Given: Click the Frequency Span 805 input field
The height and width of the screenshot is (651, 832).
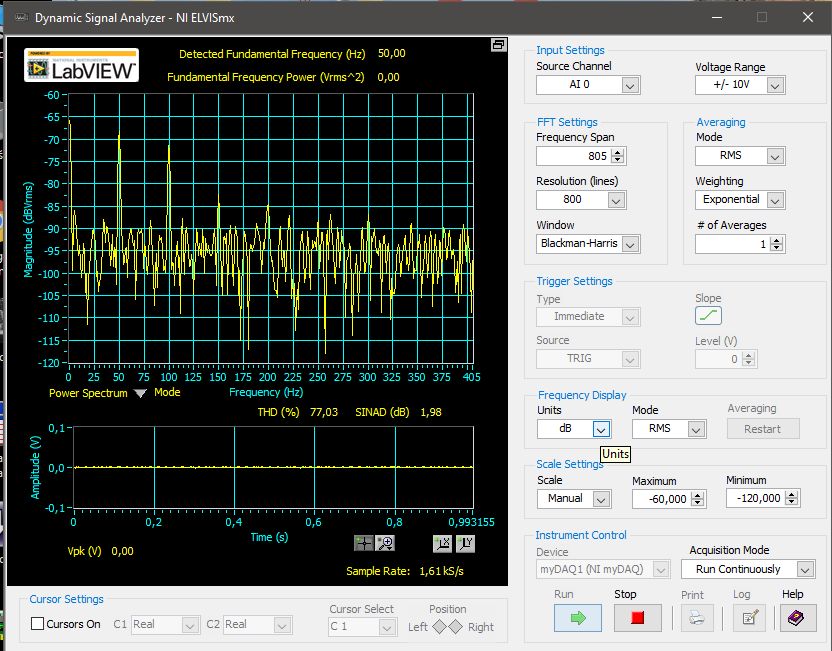Looking at the screenshot, I should pos(573,156).
